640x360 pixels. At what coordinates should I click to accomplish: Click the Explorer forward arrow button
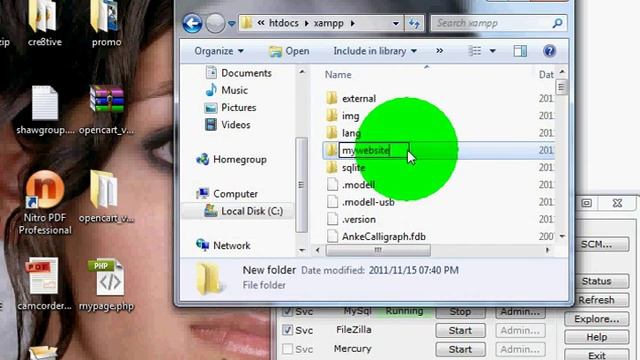[215, 23]
